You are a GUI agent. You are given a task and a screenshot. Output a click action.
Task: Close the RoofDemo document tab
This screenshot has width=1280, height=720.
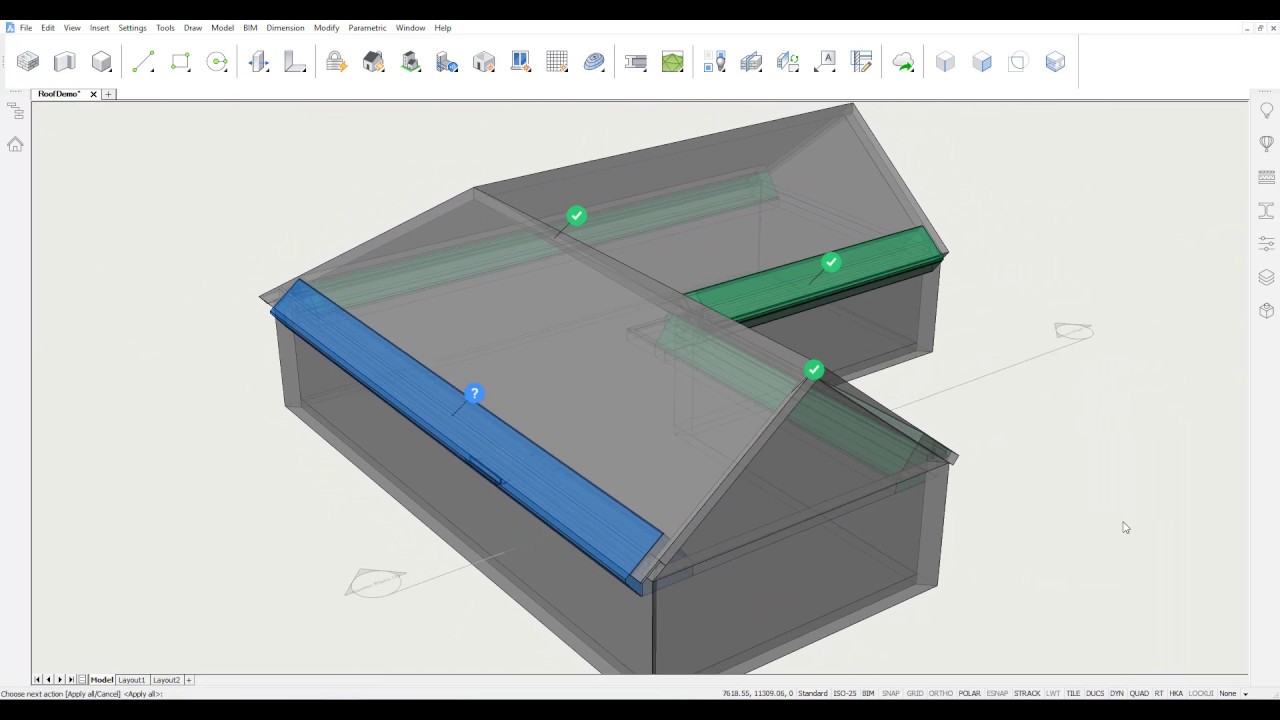pyautogui.click(x=94, y=94)
